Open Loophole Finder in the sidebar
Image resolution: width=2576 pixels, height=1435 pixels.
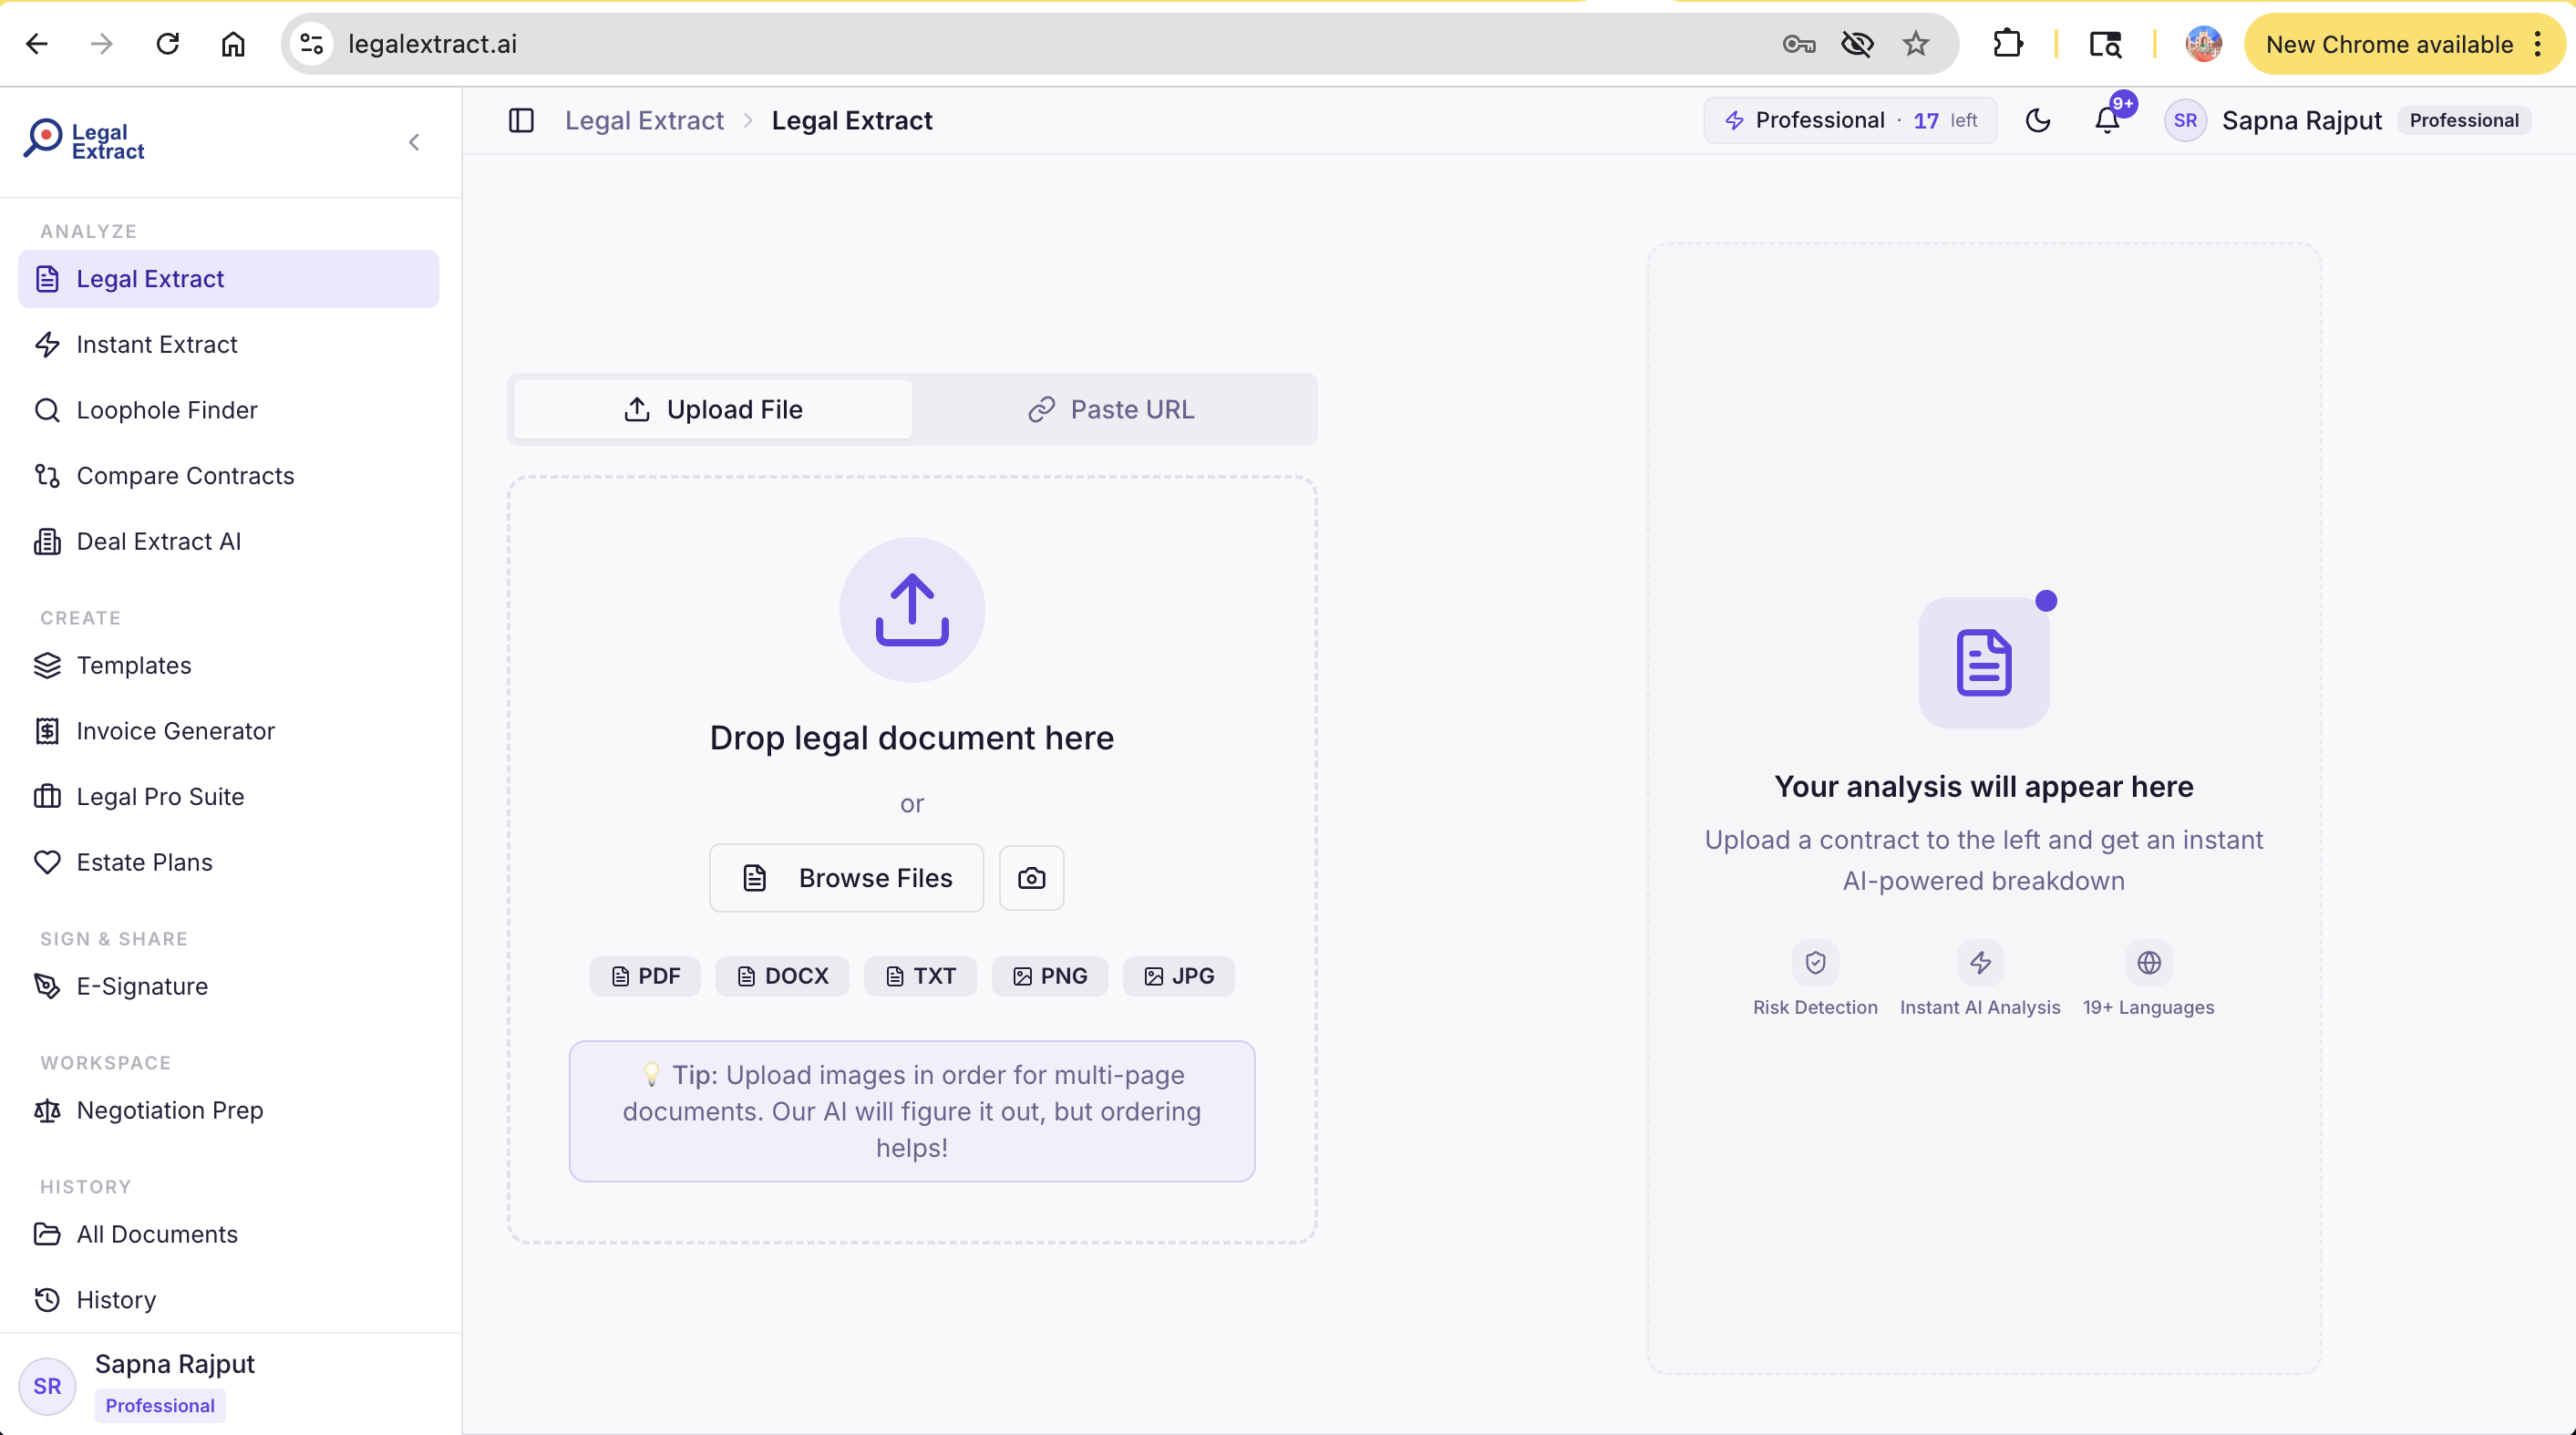coord(228,410)
